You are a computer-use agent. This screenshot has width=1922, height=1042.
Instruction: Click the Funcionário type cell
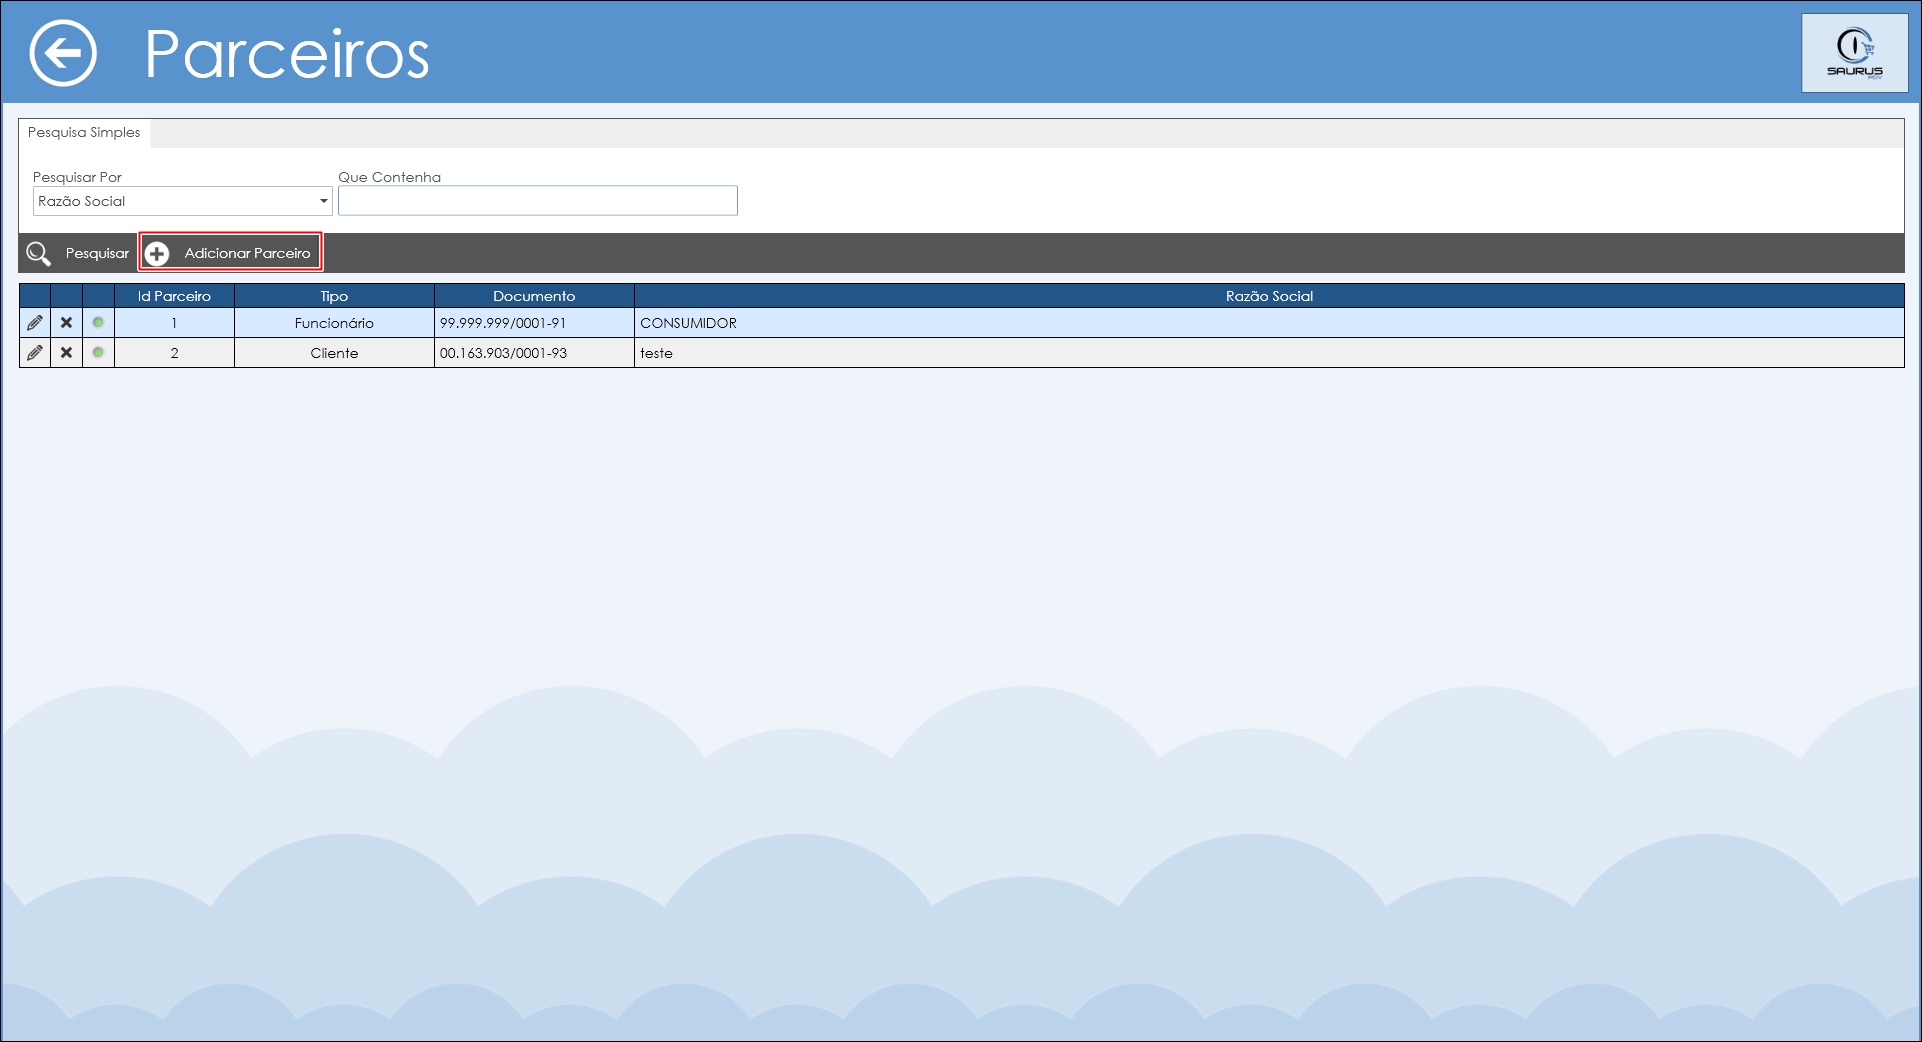point(334,323)
